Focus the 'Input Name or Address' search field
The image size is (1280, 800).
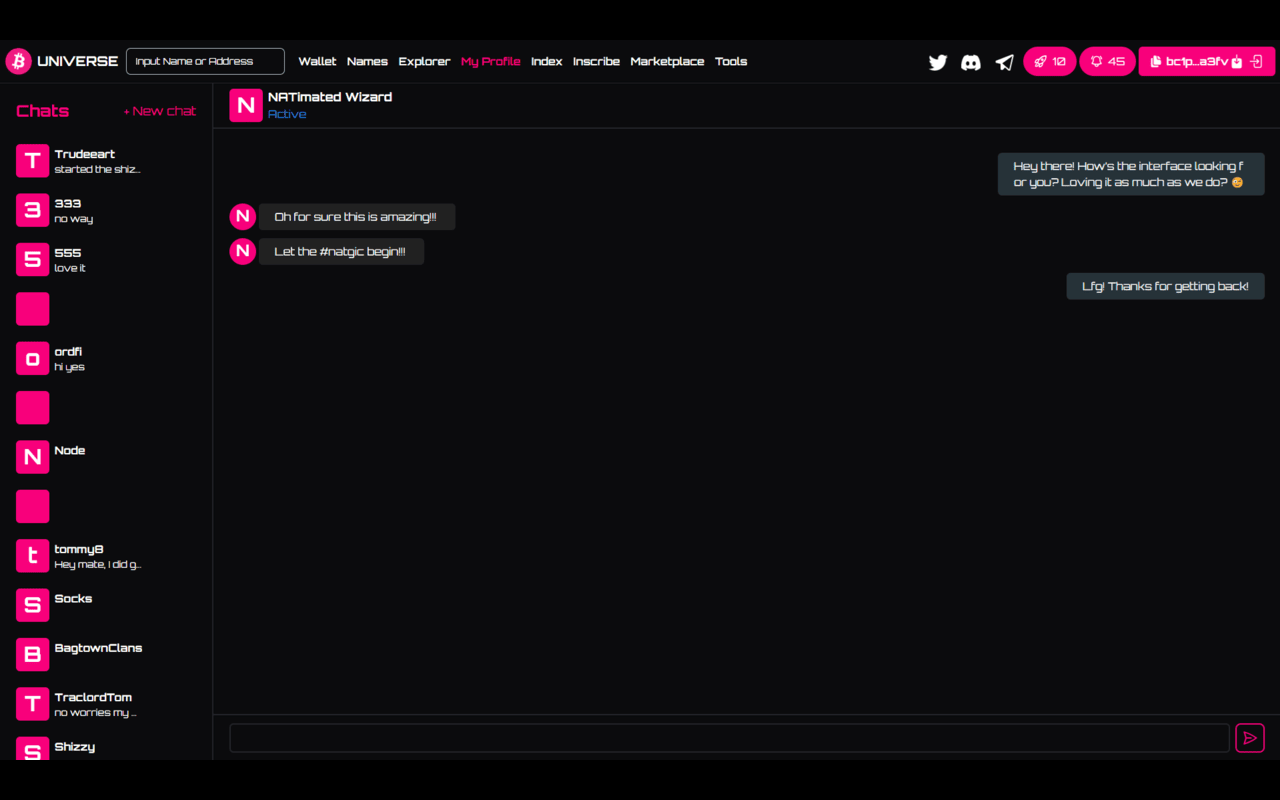[205, 61]
